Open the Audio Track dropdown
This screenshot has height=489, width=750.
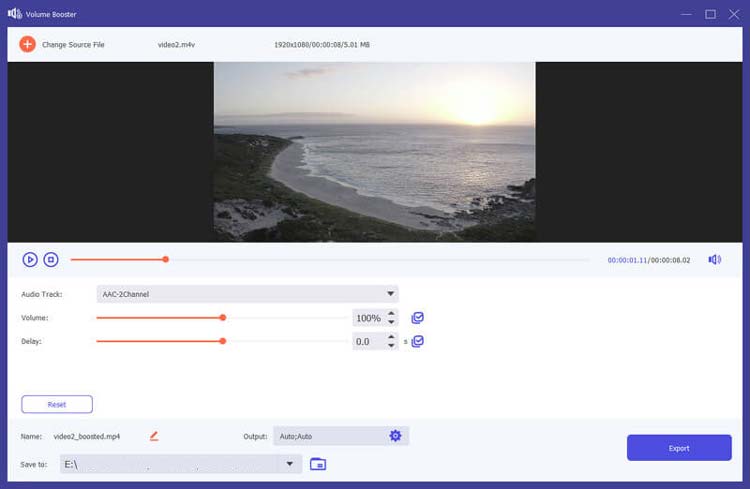point(247,294)
